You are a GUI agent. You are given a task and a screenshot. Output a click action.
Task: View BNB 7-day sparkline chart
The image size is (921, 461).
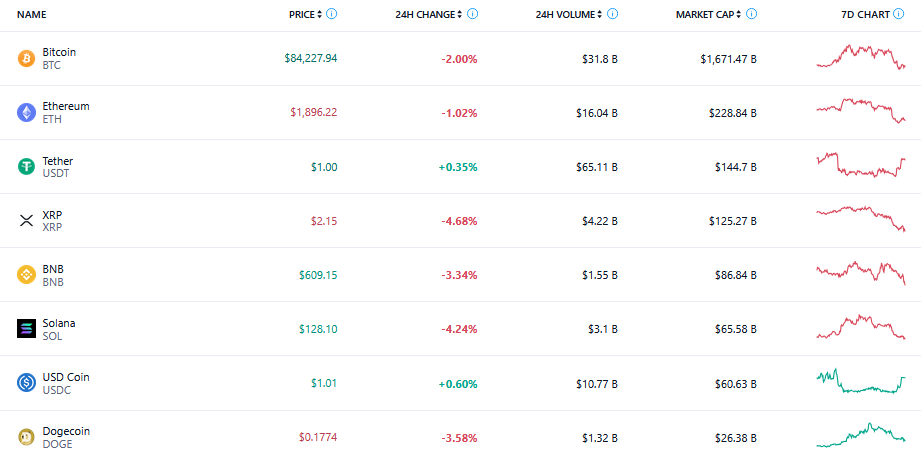[861, 273]
